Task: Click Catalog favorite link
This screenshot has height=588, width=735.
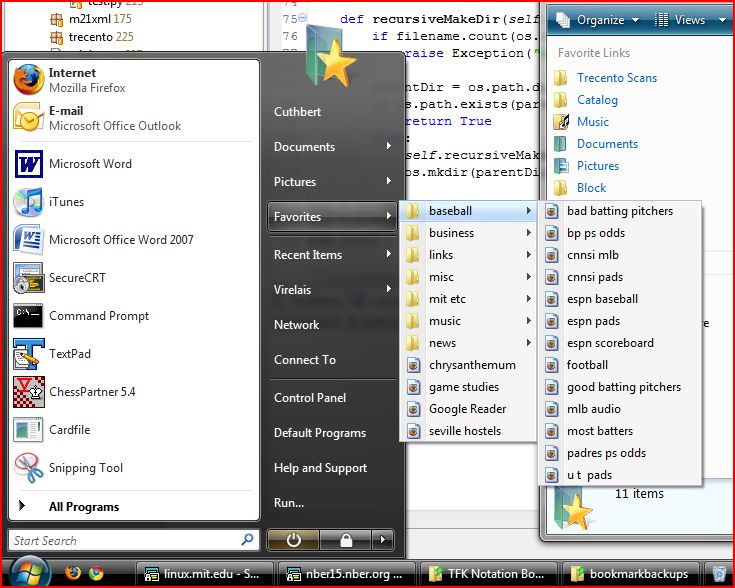Action: [597, 100]
